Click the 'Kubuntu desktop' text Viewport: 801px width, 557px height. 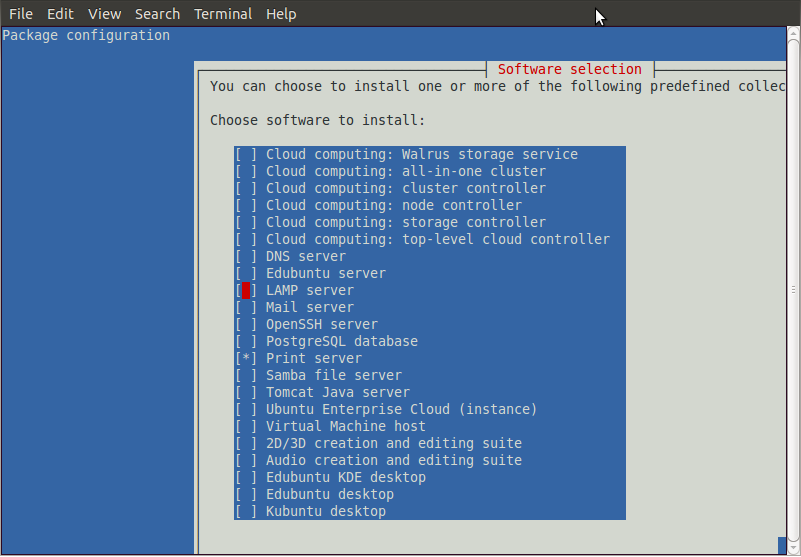(x=326, y=511)
